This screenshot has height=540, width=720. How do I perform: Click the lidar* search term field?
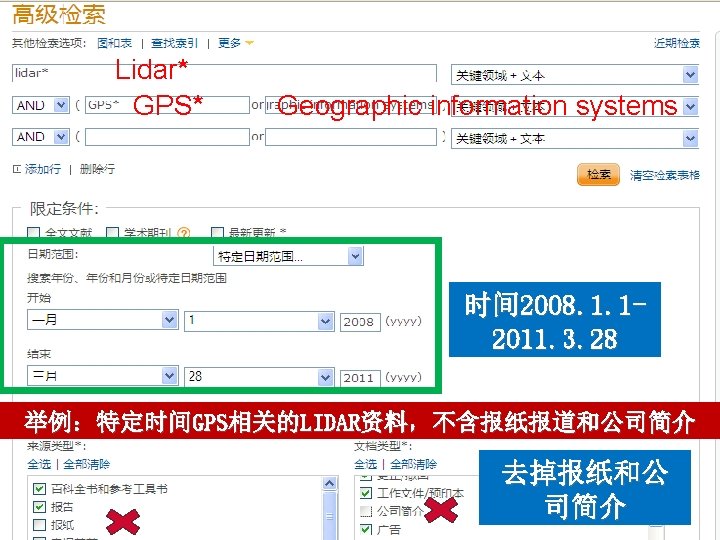coord(224,73)
